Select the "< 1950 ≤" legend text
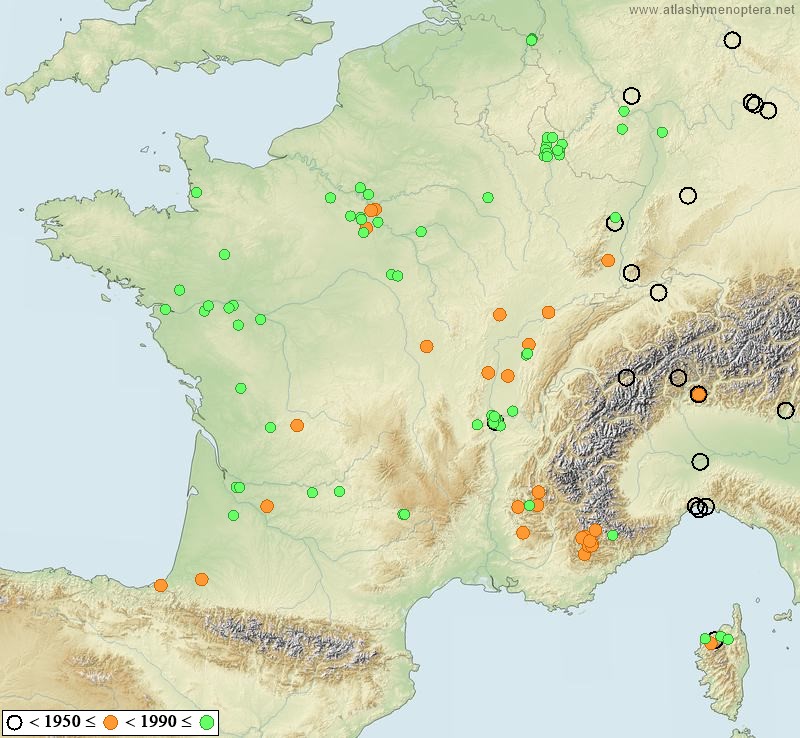The height and width of the screenshot is (738, 800). click(x=63, y=722)
